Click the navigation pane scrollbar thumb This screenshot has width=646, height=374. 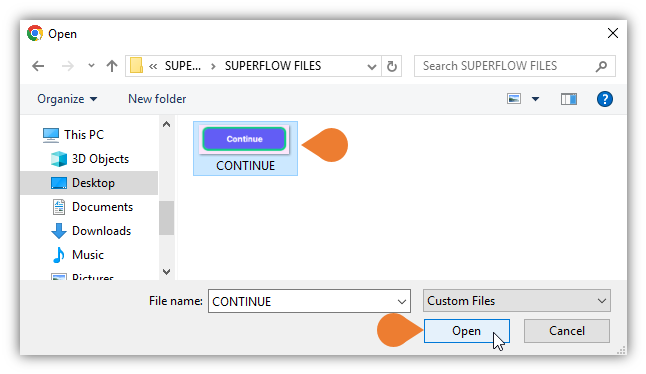click(166, 218)
